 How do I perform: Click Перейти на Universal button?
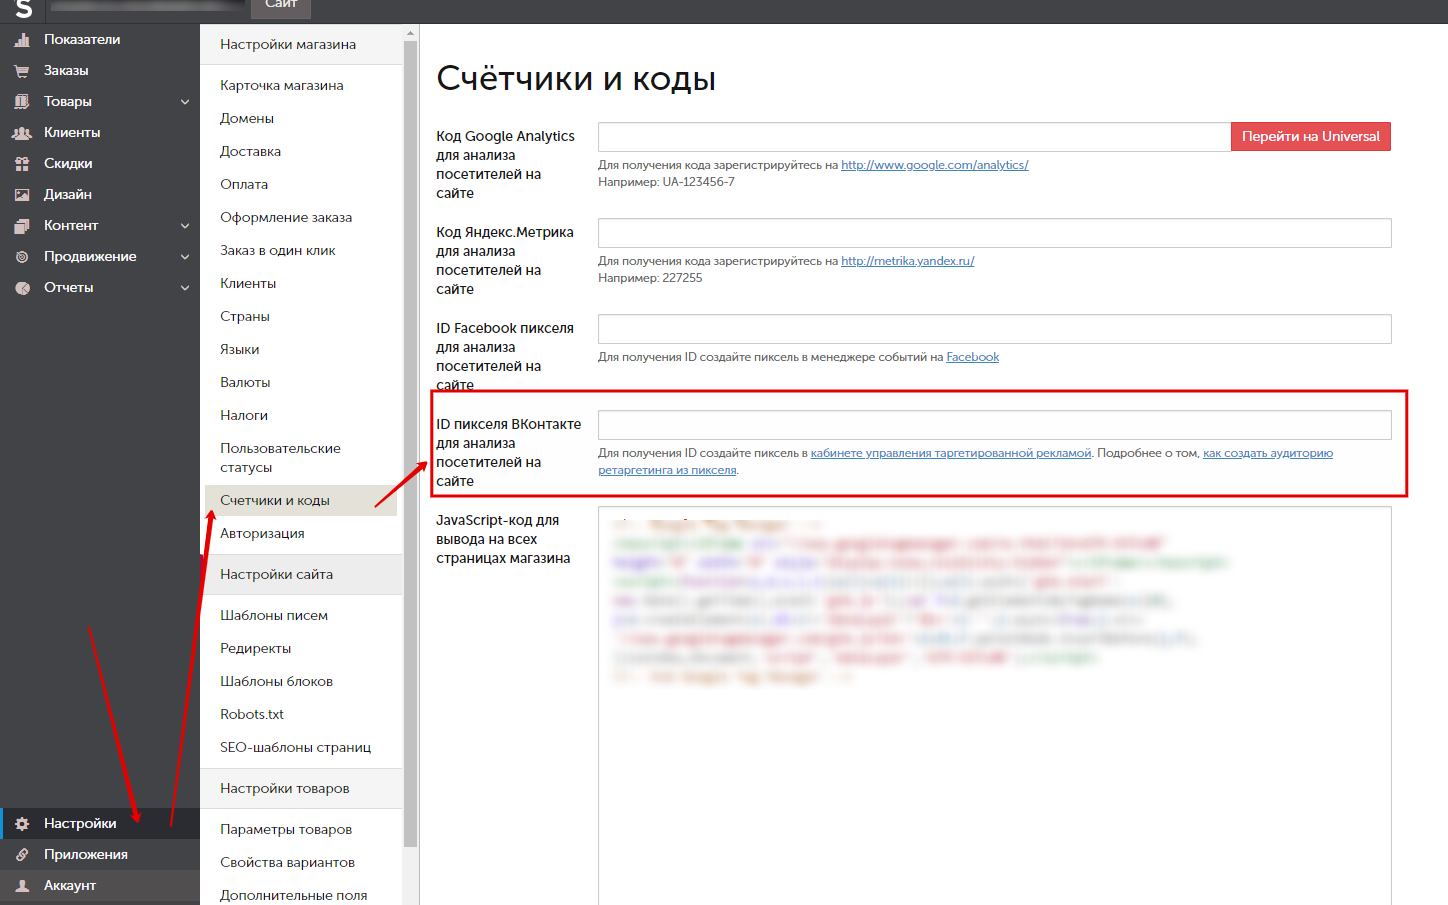point(1310,137)
